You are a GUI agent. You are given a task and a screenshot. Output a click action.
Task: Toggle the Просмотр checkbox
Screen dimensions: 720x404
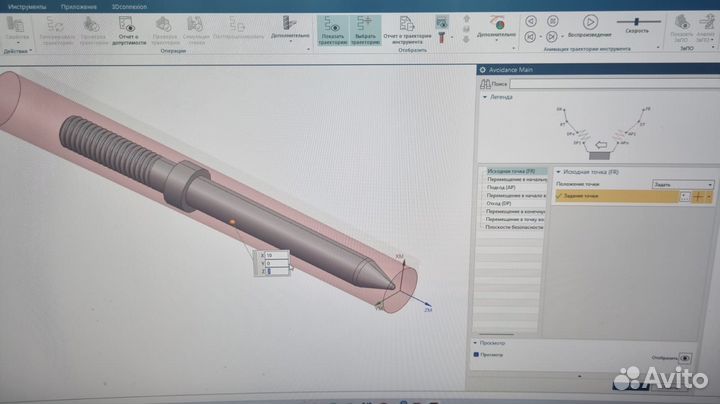tap(477, 354)
